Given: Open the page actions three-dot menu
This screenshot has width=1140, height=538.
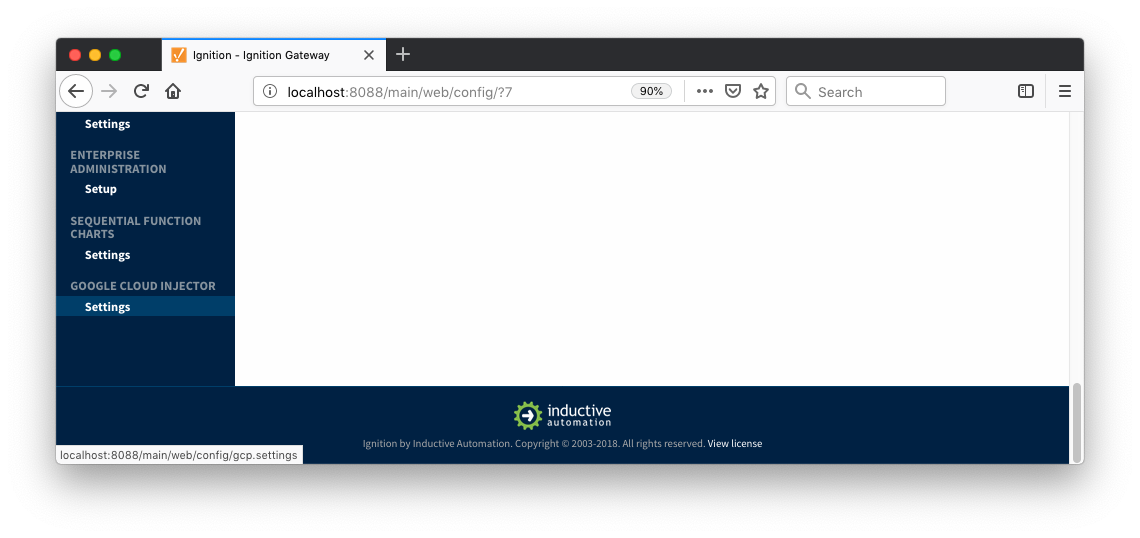Looking at the screenshot, I should click(704, 91).
